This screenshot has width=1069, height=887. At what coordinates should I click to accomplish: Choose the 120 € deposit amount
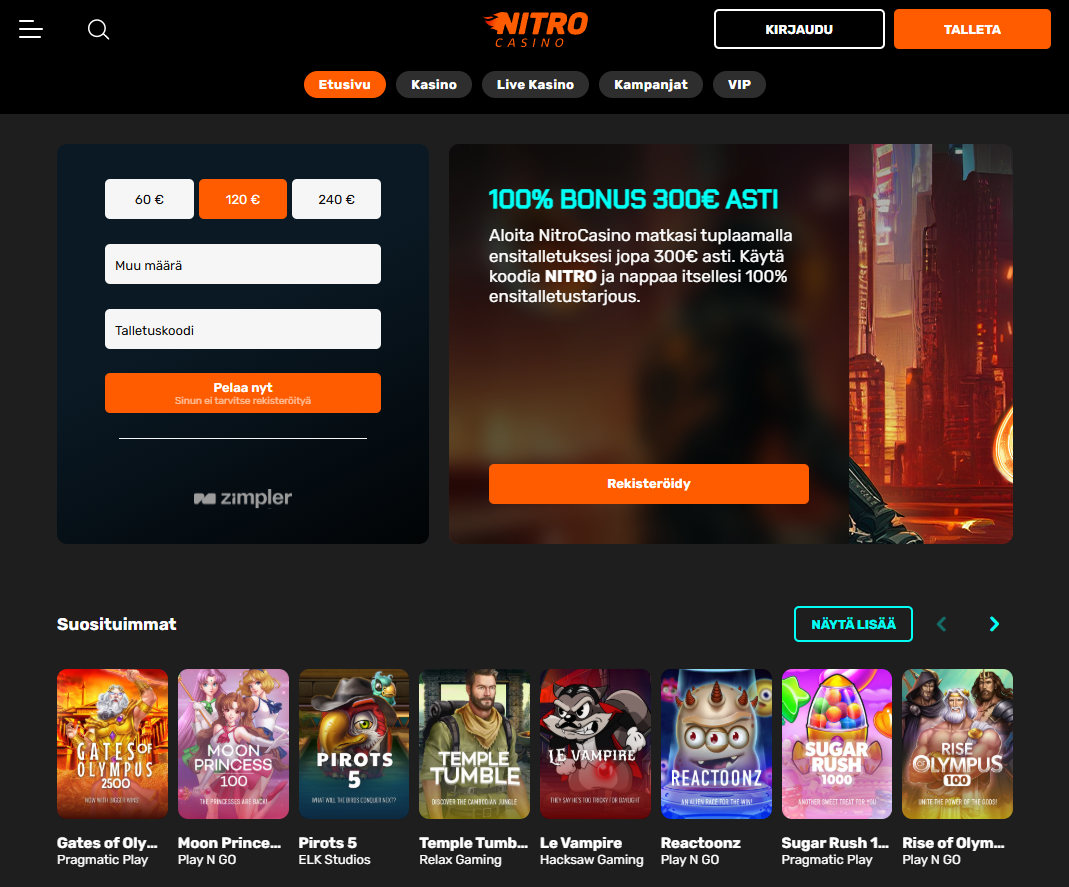(243, 199)
